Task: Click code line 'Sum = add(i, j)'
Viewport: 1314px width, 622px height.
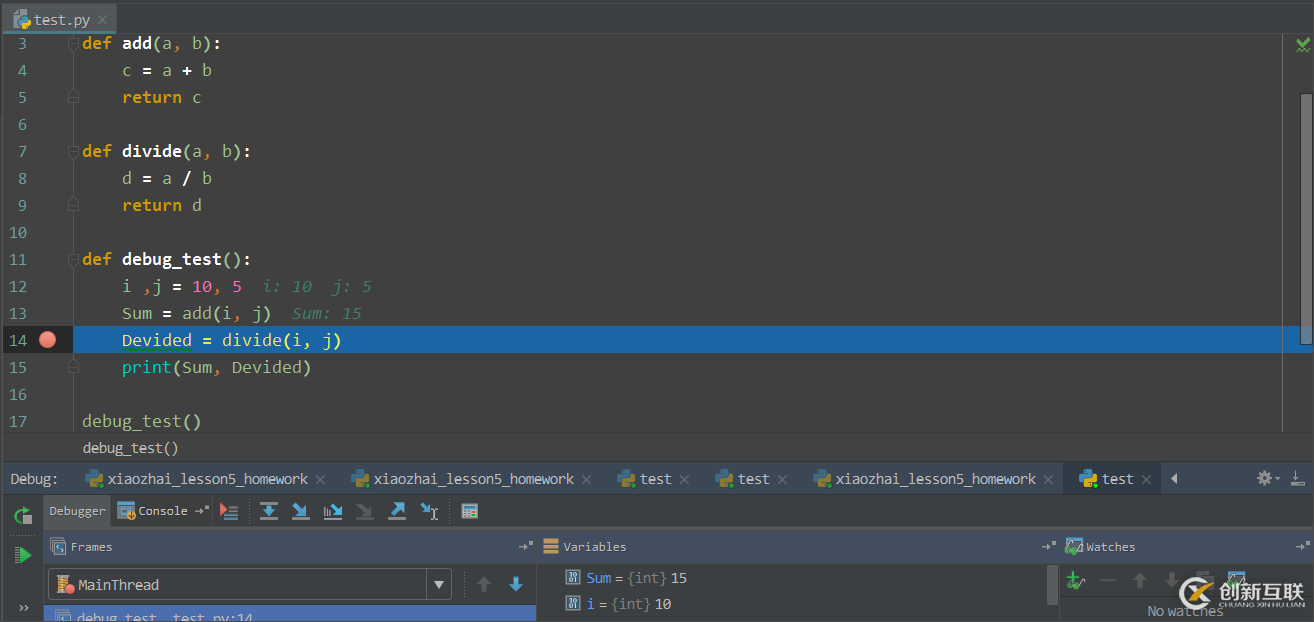Action: click(x=197, y=313)
